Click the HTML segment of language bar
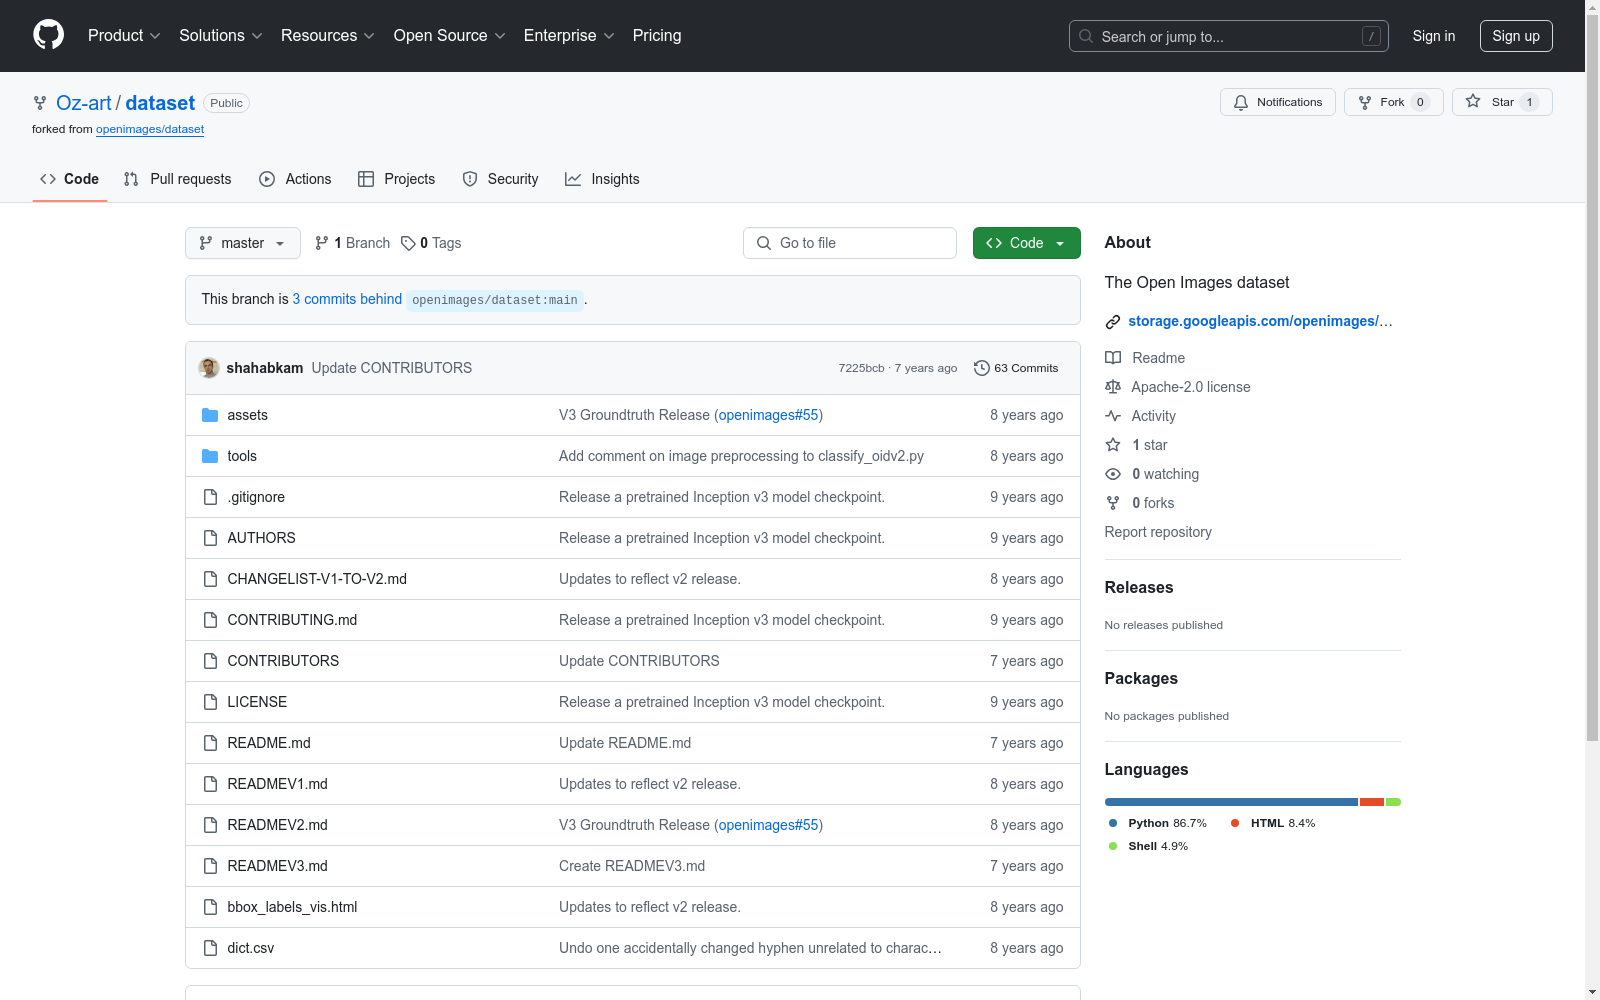 (x=1372, y=802)
